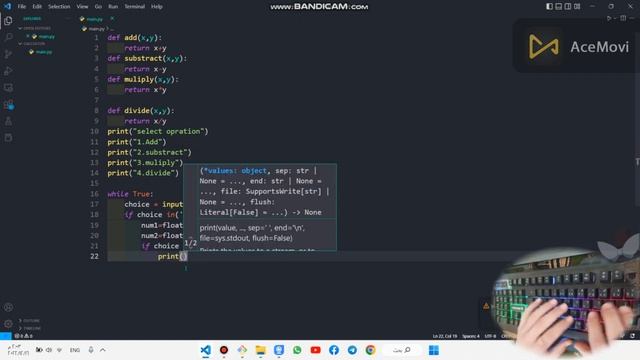Click Spaces: 4 indentation status entry

coord(471,336)
